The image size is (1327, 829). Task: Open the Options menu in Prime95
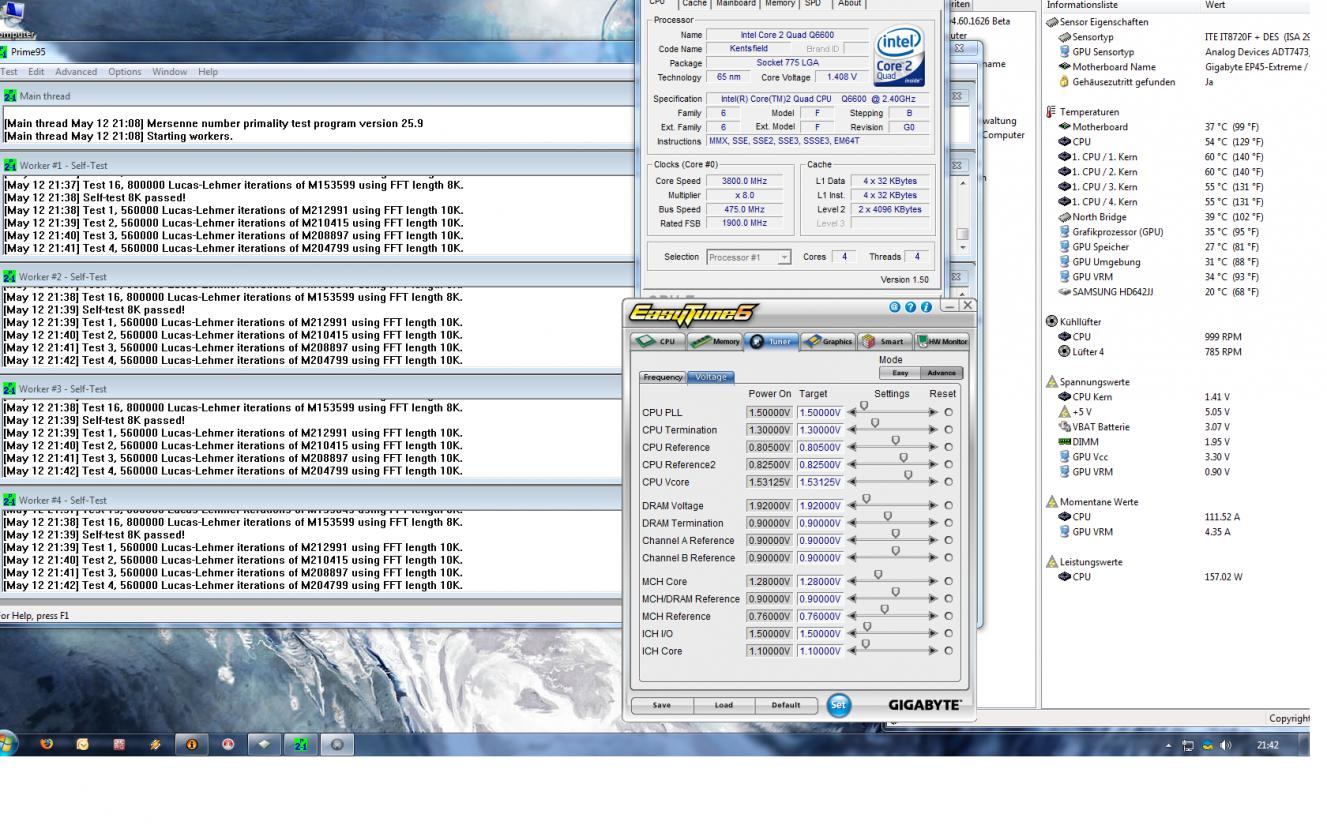[125, 72]
